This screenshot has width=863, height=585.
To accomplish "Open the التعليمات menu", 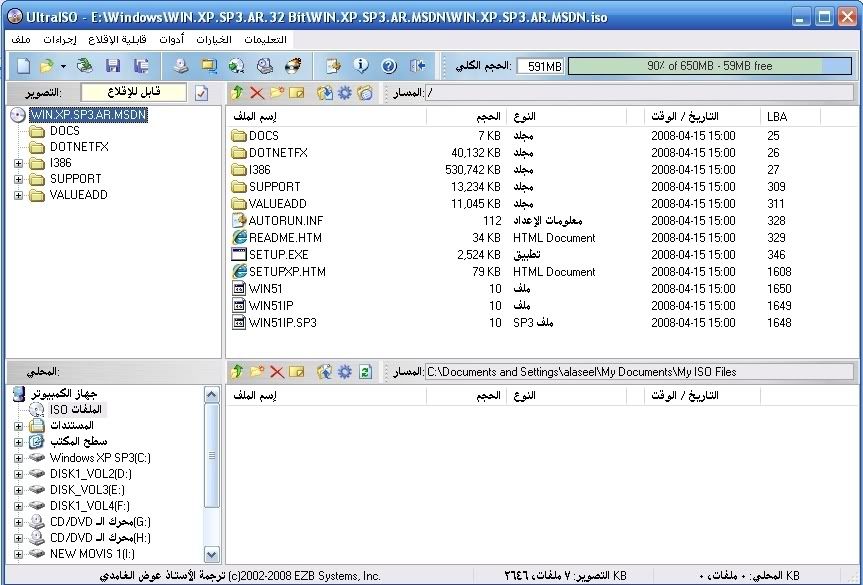I will (x=266, y=40).
